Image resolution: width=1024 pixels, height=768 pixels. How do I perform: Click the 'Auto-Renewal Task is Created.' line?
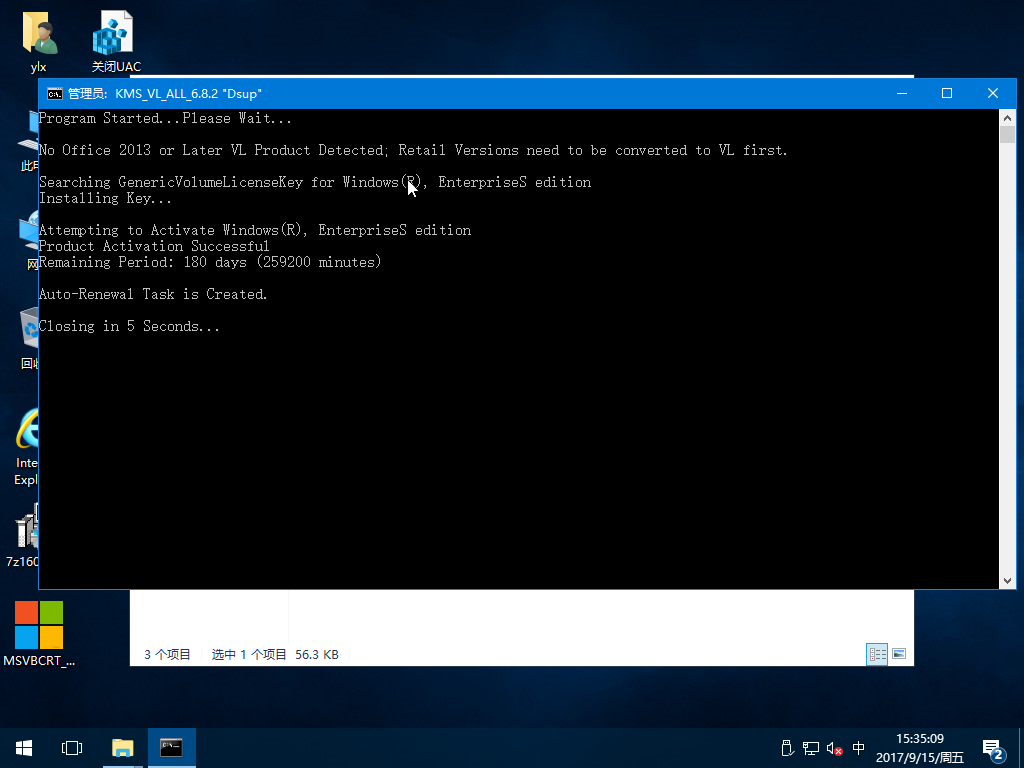pyautogui.click(x=153, y=294)
